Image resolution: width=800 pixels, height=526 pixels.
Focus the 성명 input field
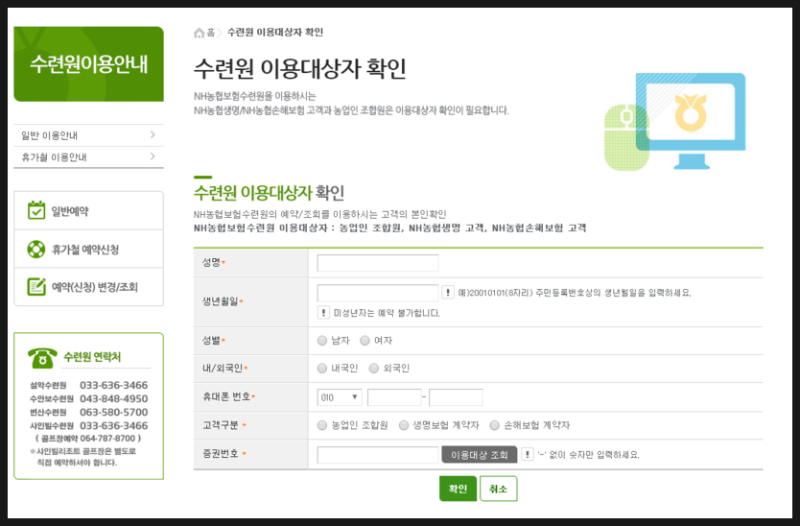pyautogui.click(x=378, y=263)
